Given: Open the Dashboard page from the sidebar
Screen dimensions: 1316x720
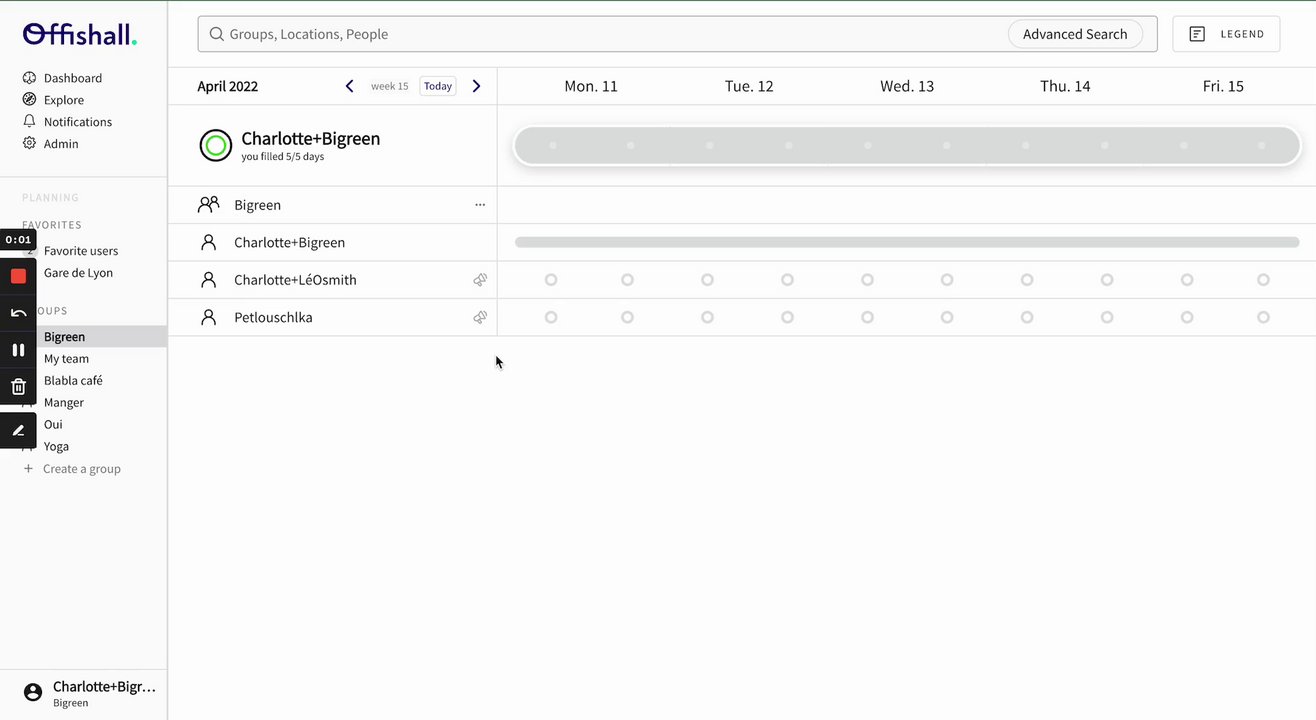Looking at the screenshot, I should pyautogui.click(x=72, y=78).
